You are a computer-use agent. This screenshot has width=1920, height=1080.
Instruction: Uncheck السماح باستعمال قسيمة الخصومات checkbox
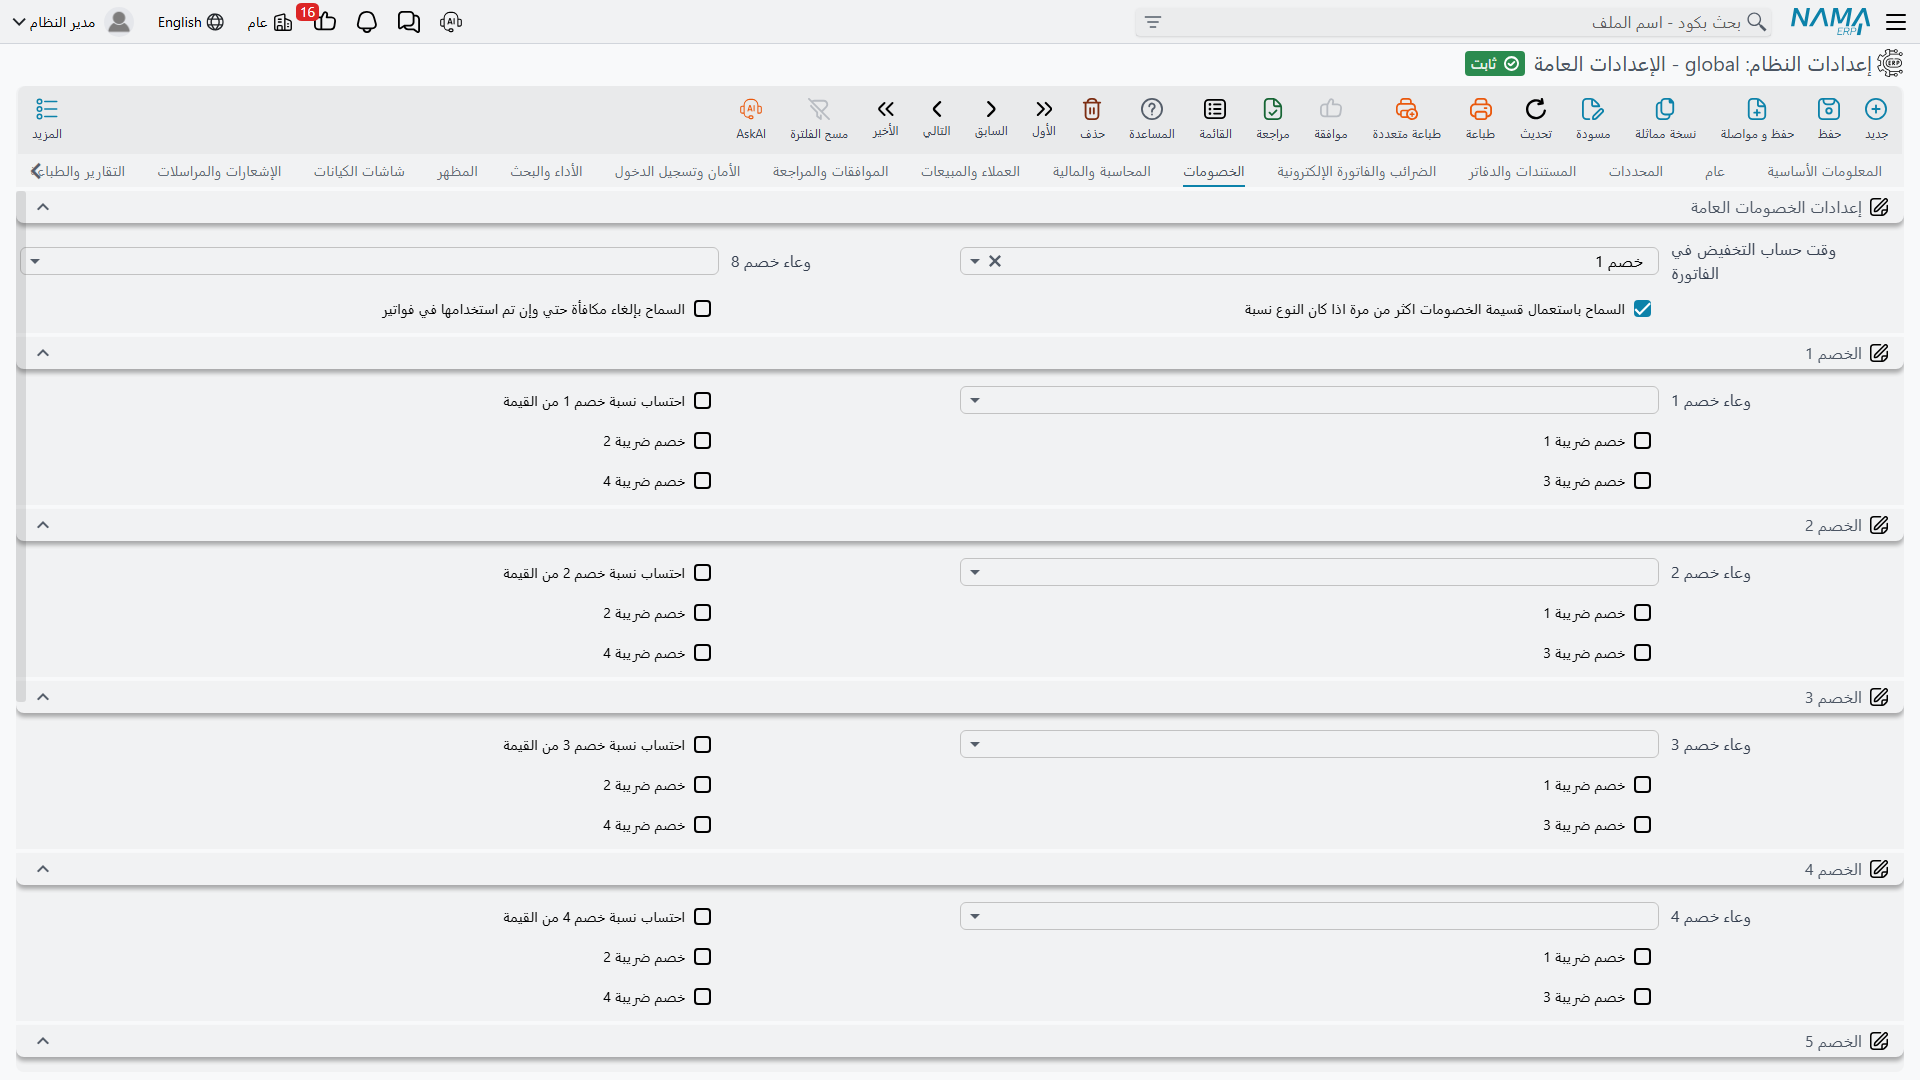coord(1643,309)
